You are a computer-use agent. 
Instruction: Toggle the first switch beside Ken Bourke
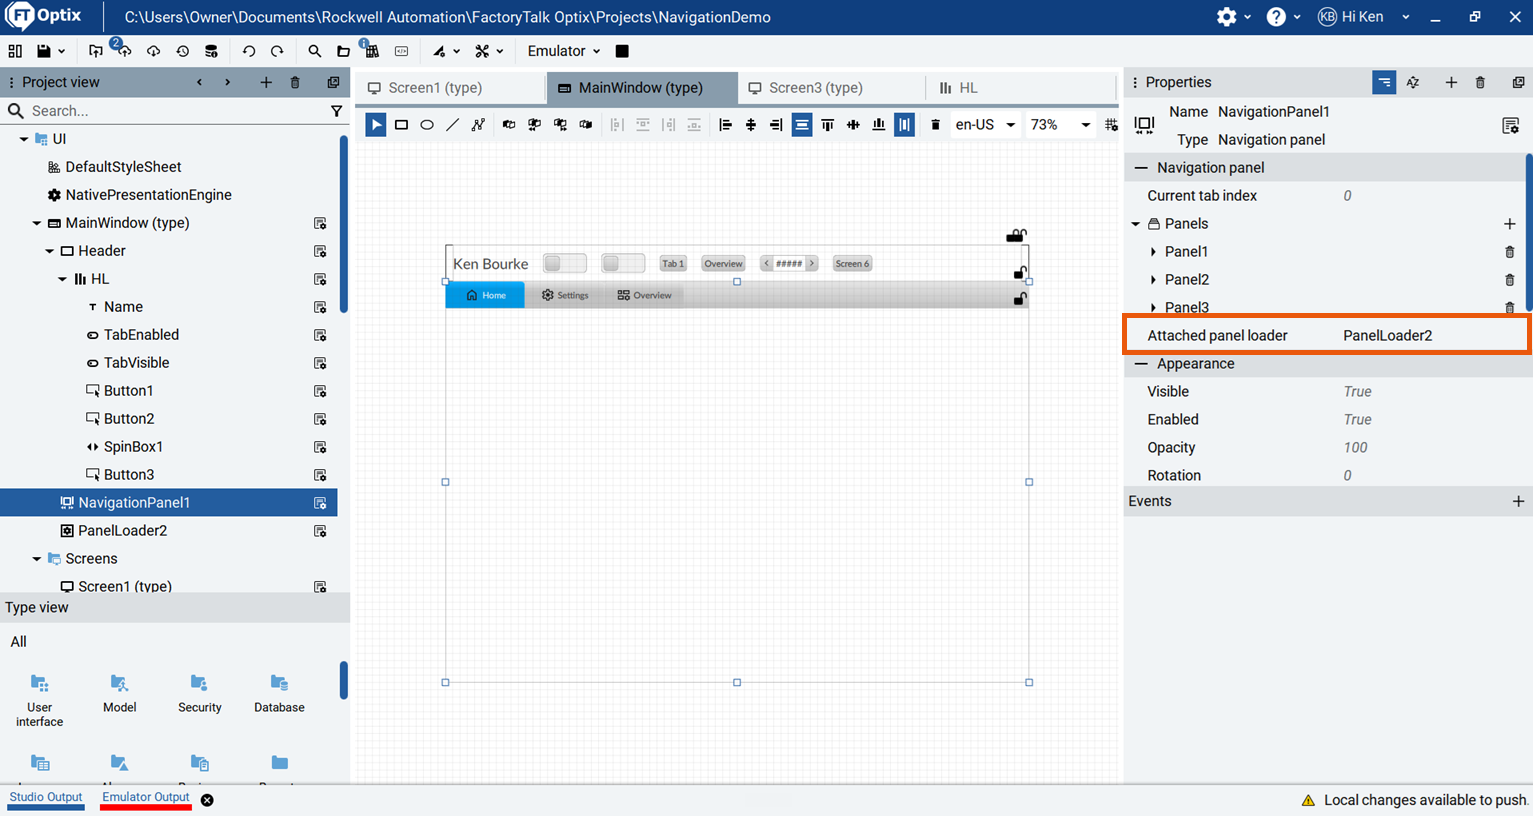[x=565, y=263]
